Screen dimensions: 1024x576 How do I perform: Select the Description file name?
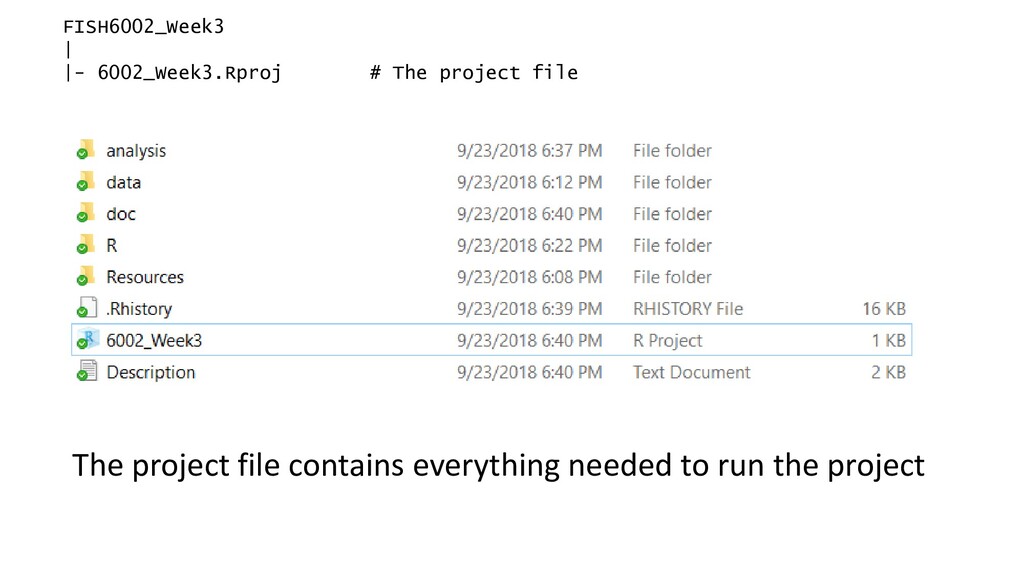tap(151, 372)
